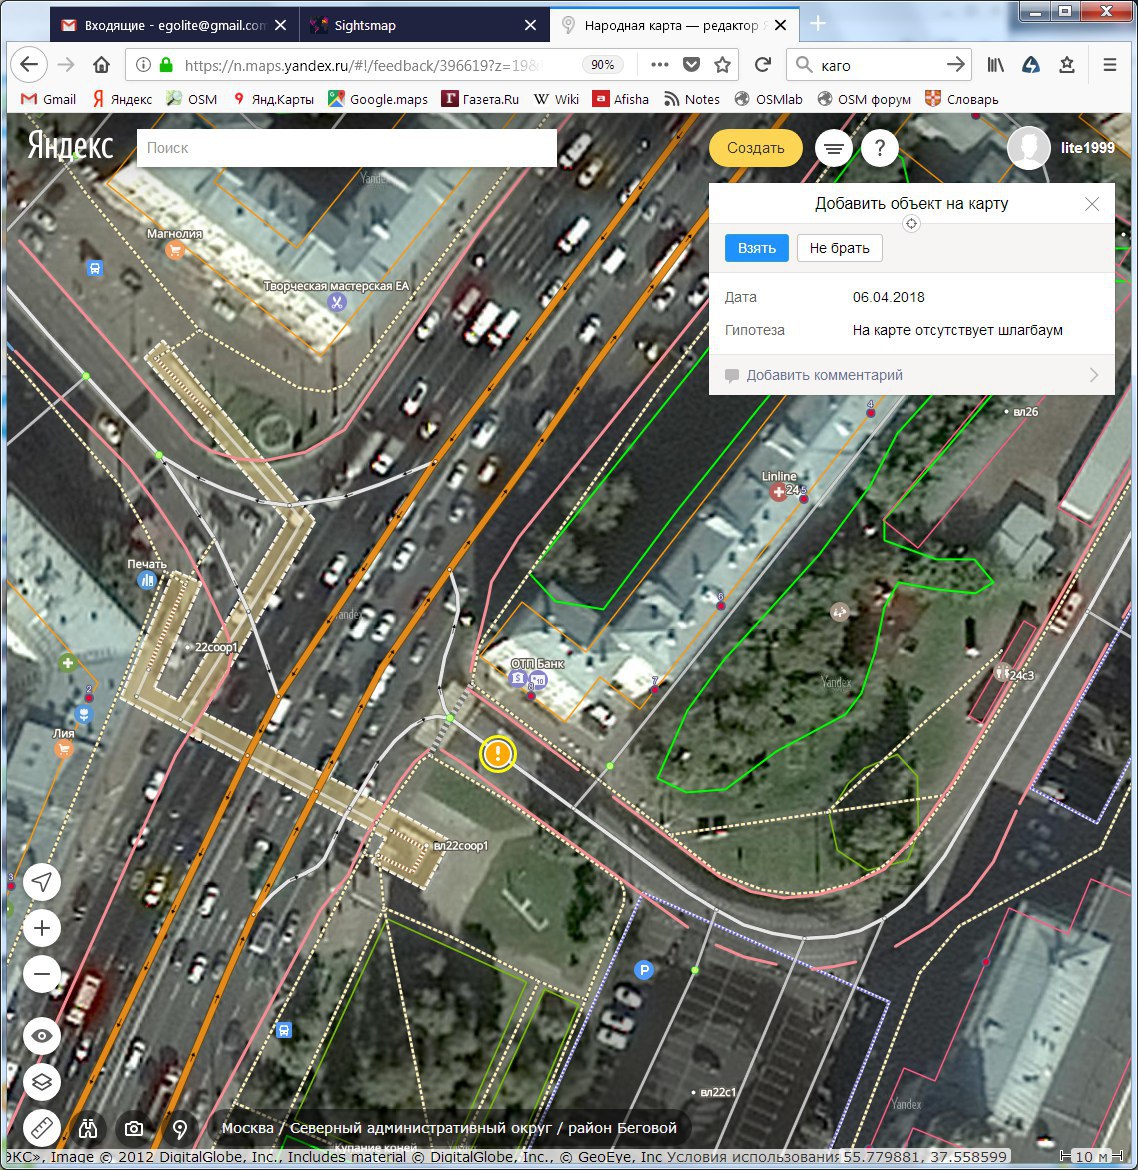This screenshot has height=1170, width=1138.
Task: Open the binoculars panorama tool
Action: tap(88, 1128)
